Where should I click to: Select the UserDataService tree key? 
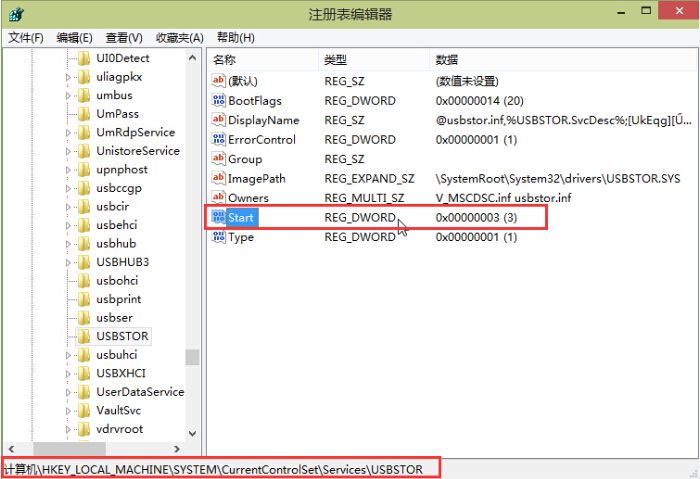[x=139, y=392]
